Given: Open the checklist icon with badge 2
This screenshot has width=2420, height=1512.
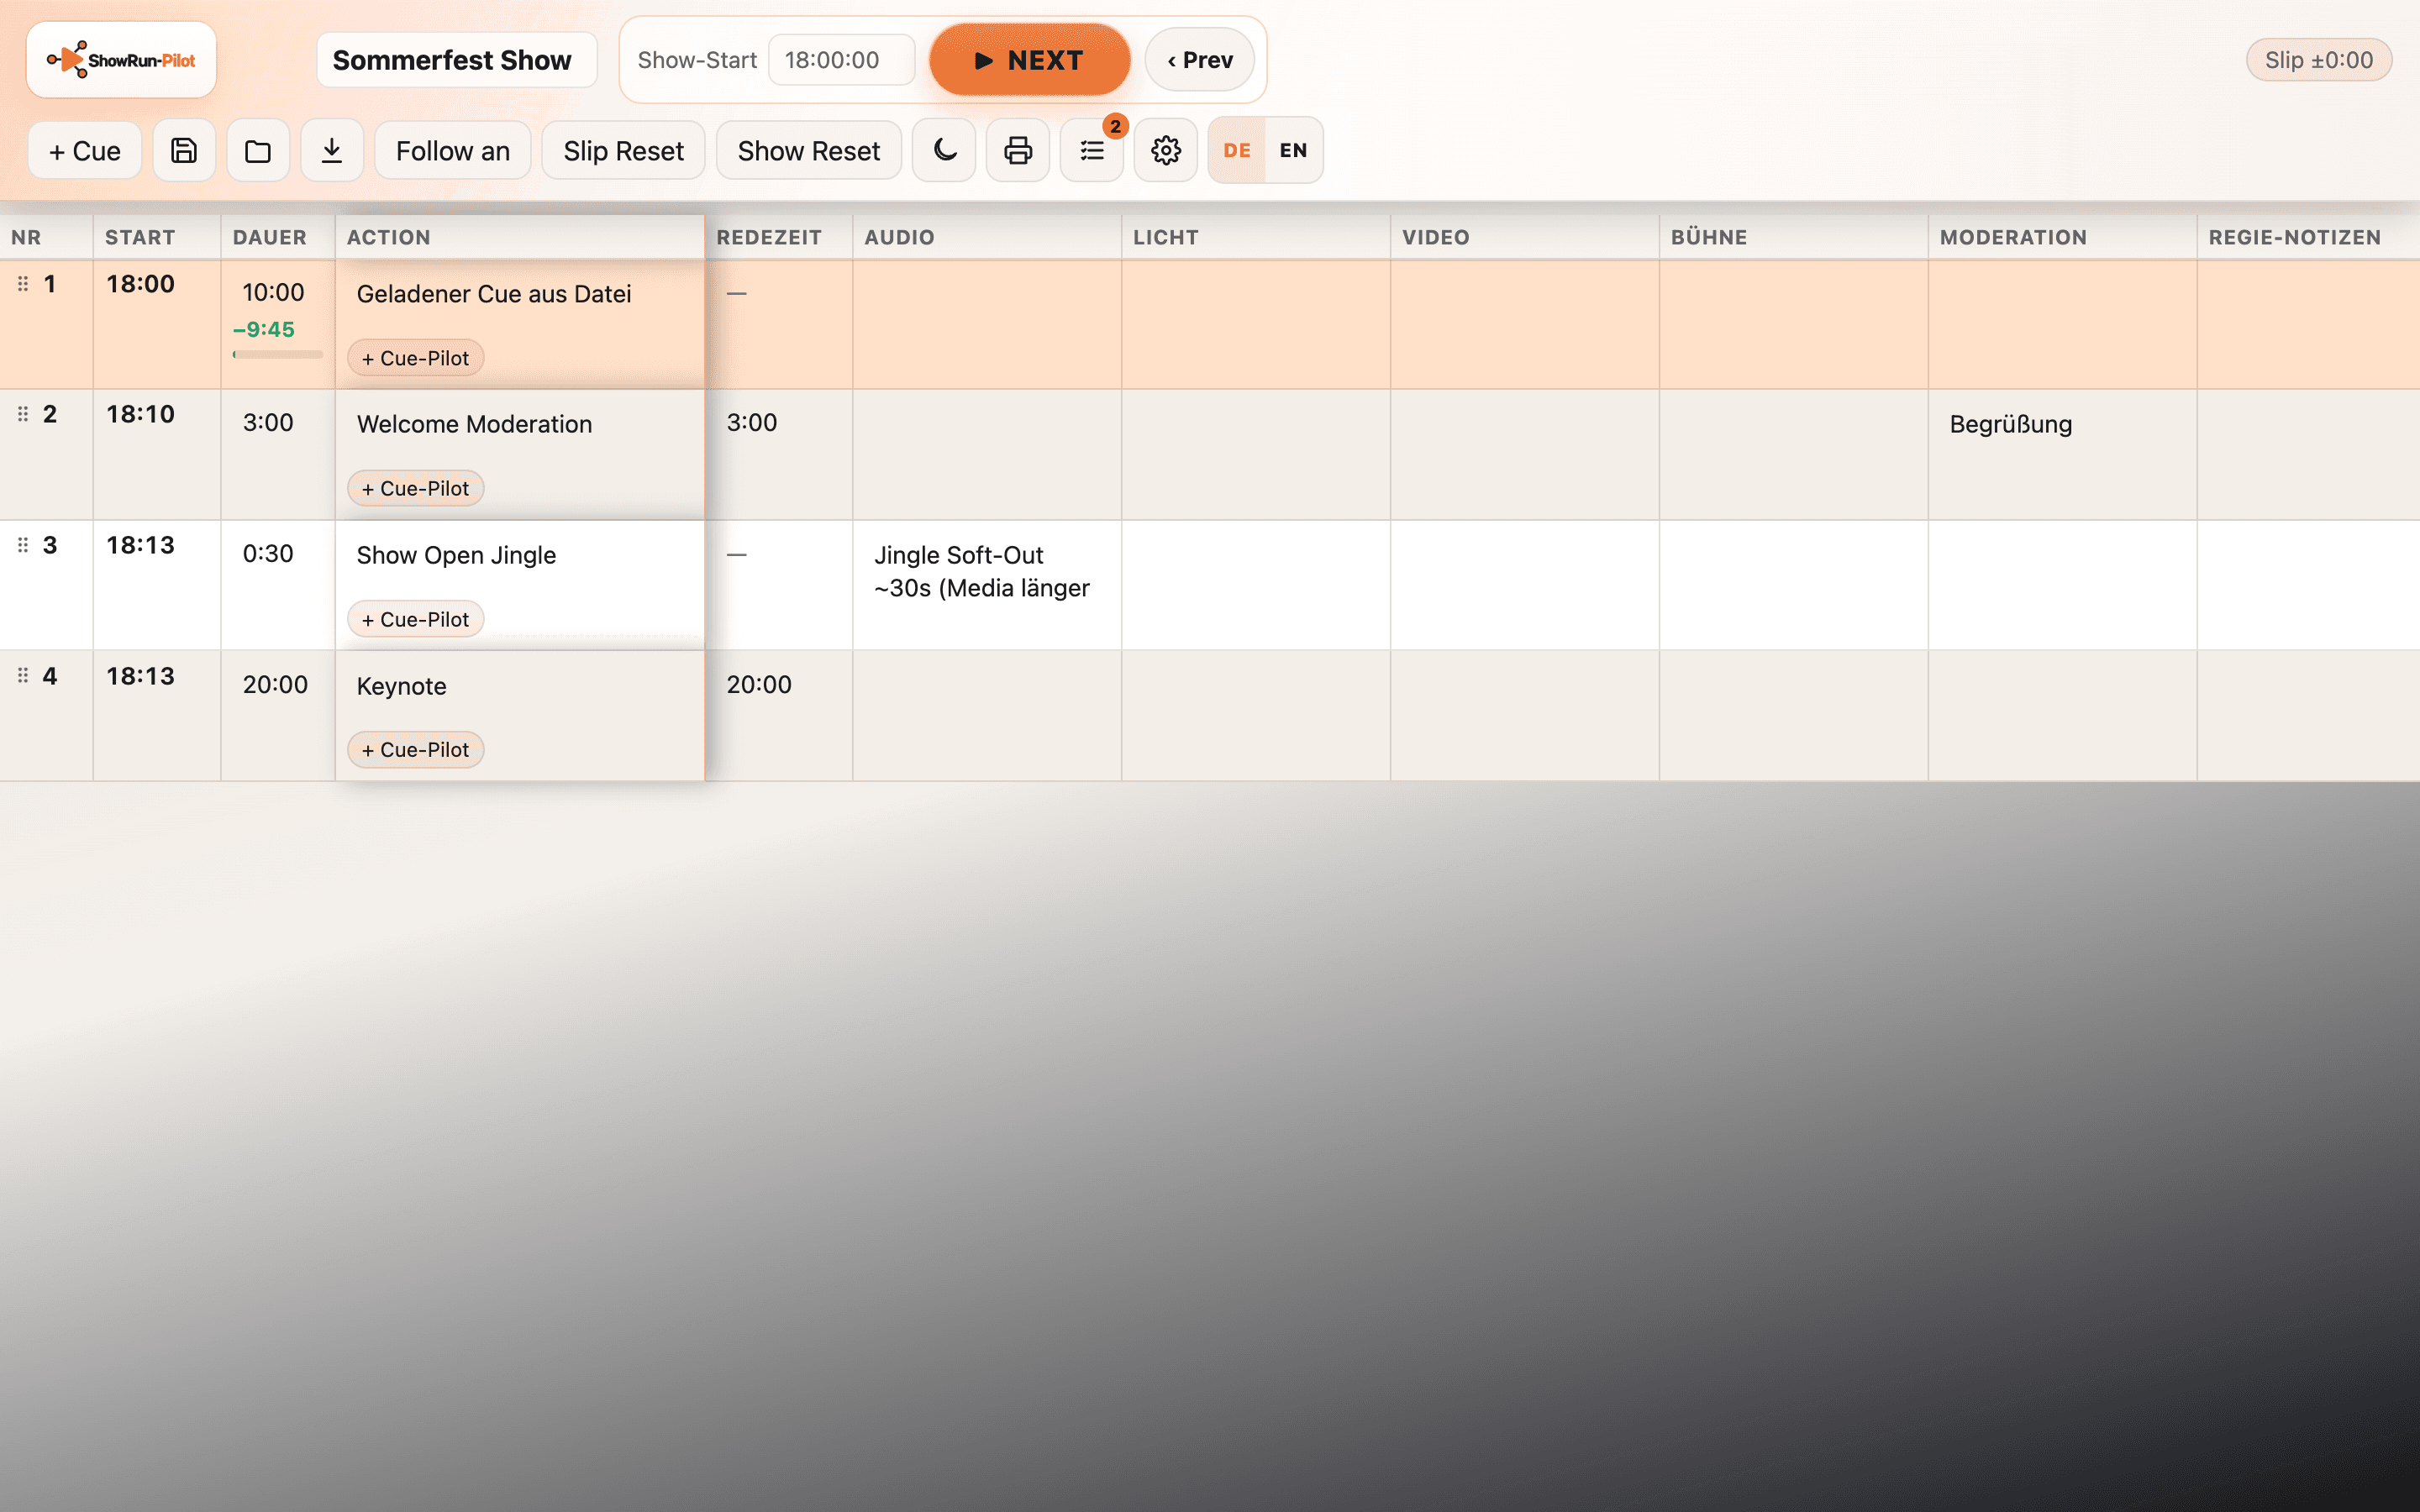Looking at the screenshot, I should pos(1092,151).
